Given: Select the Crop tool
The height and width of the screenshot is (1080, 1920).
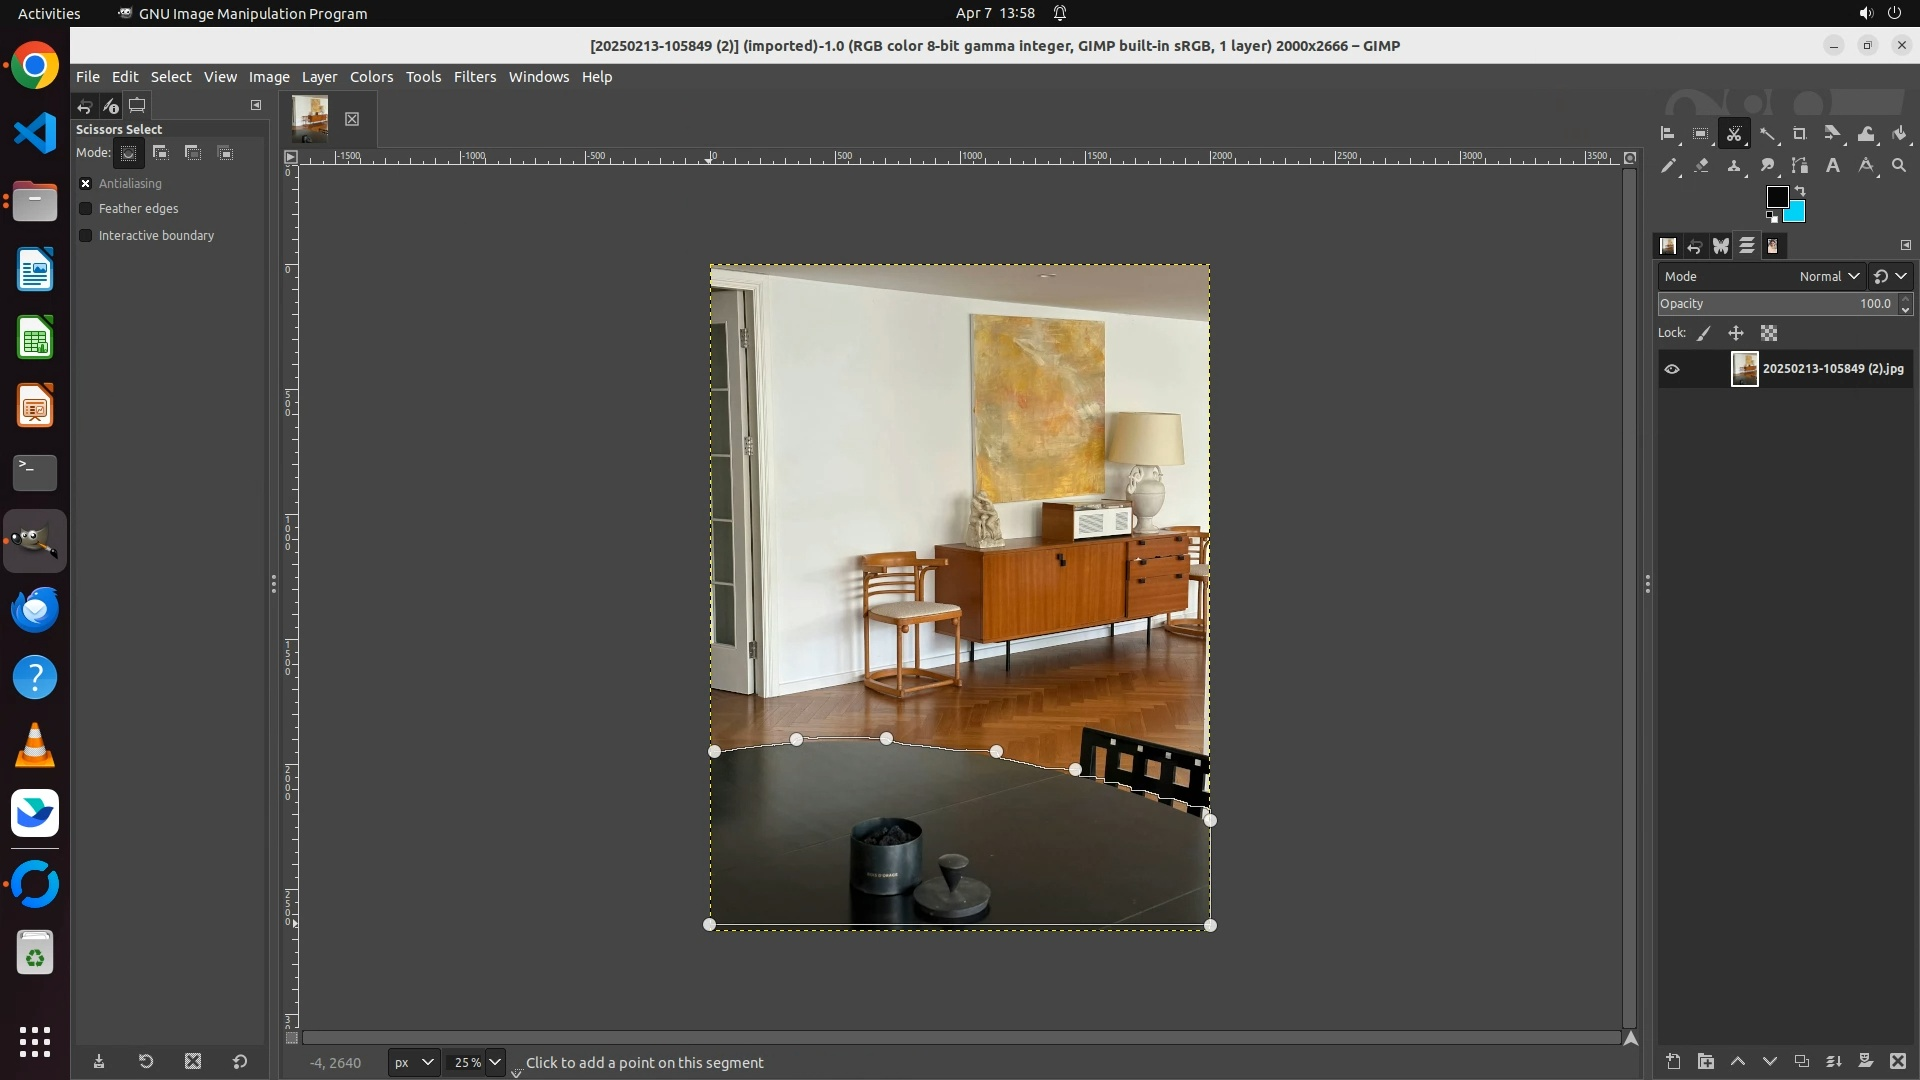Looking at the screenshot, I should click(1800, 134).
